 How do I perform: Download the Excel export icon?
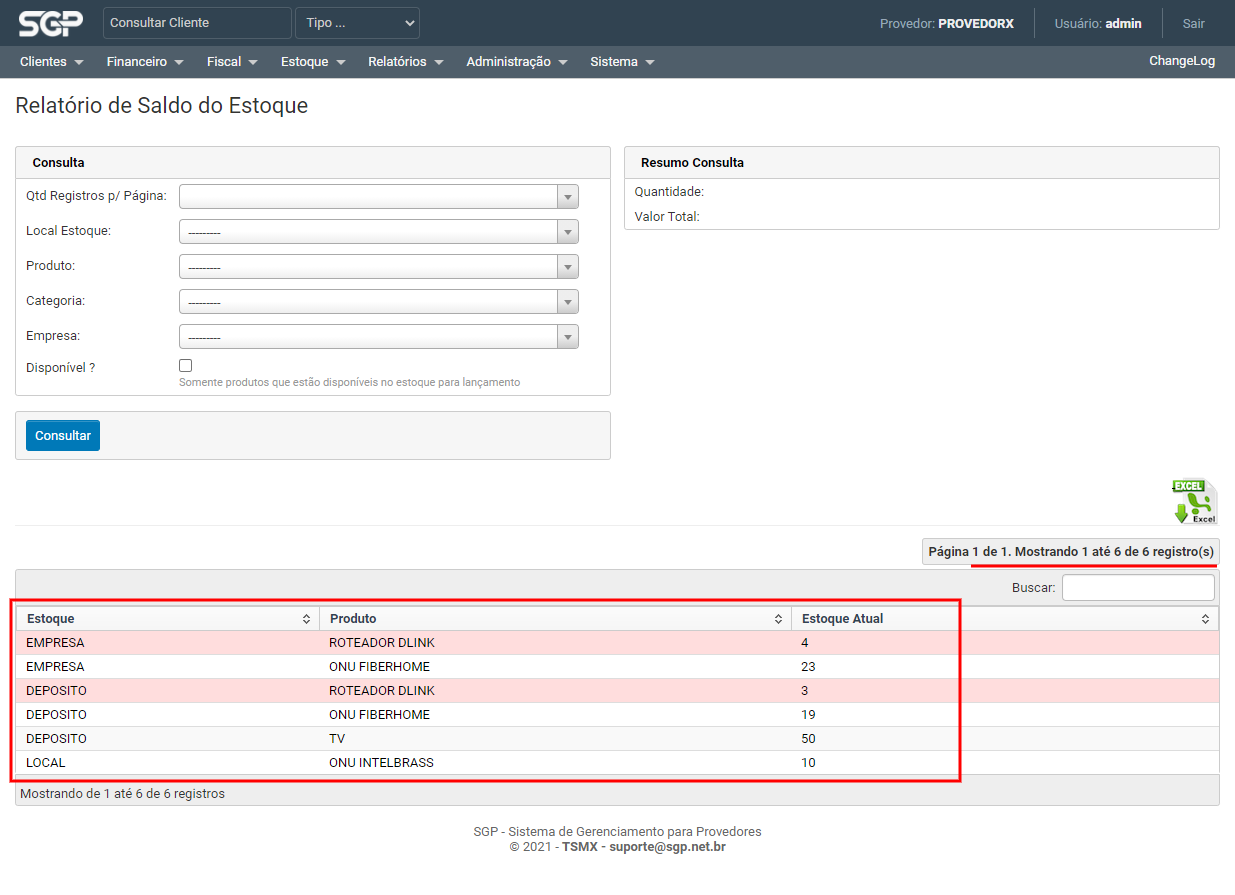[1195, 502]
